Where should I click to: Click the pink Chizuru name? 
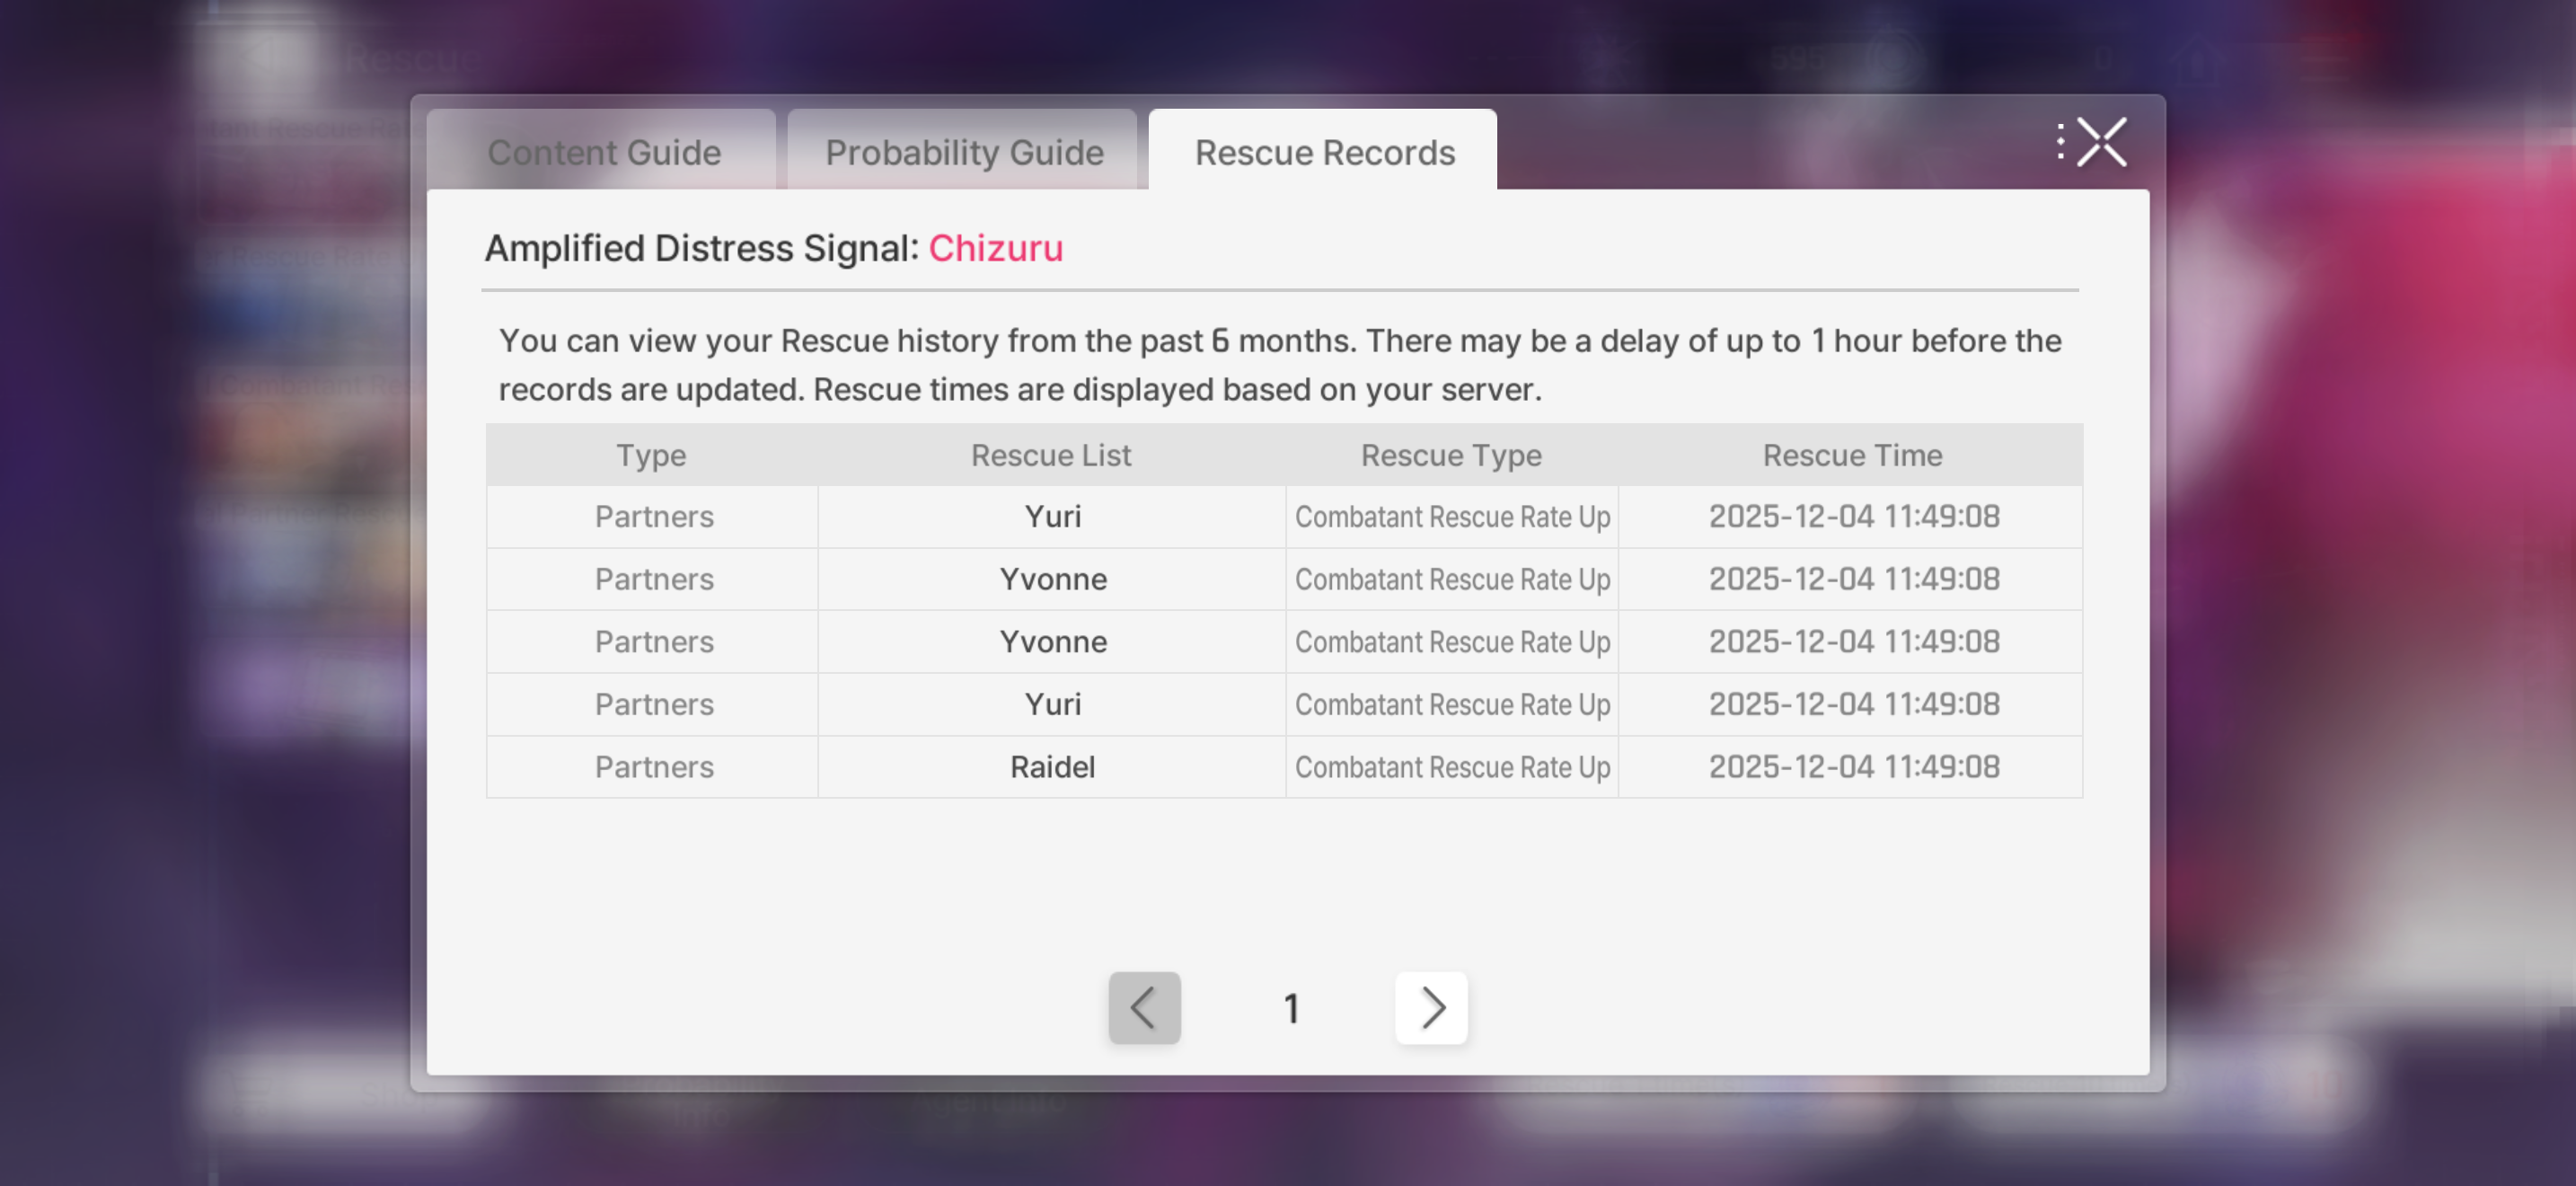point(995,248)
